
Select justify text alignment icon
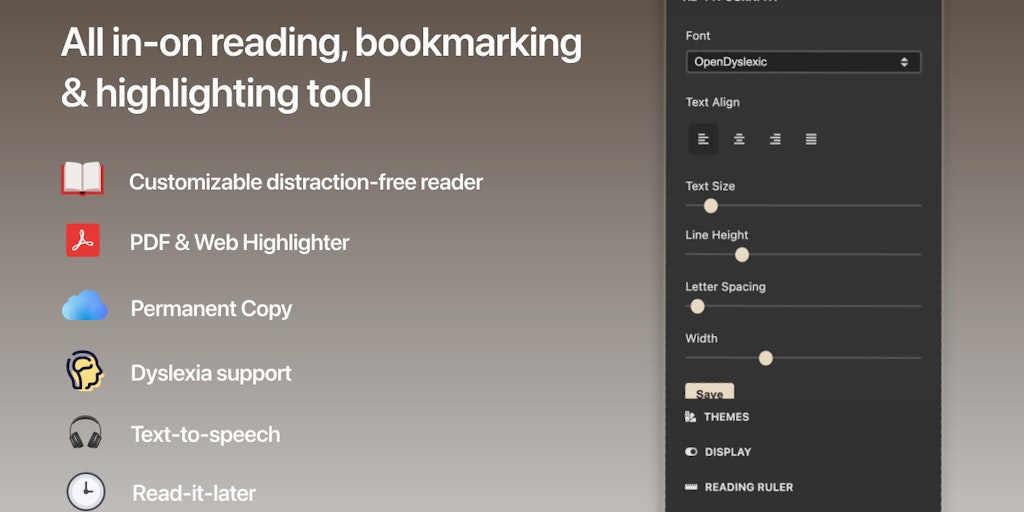[811, 139]
